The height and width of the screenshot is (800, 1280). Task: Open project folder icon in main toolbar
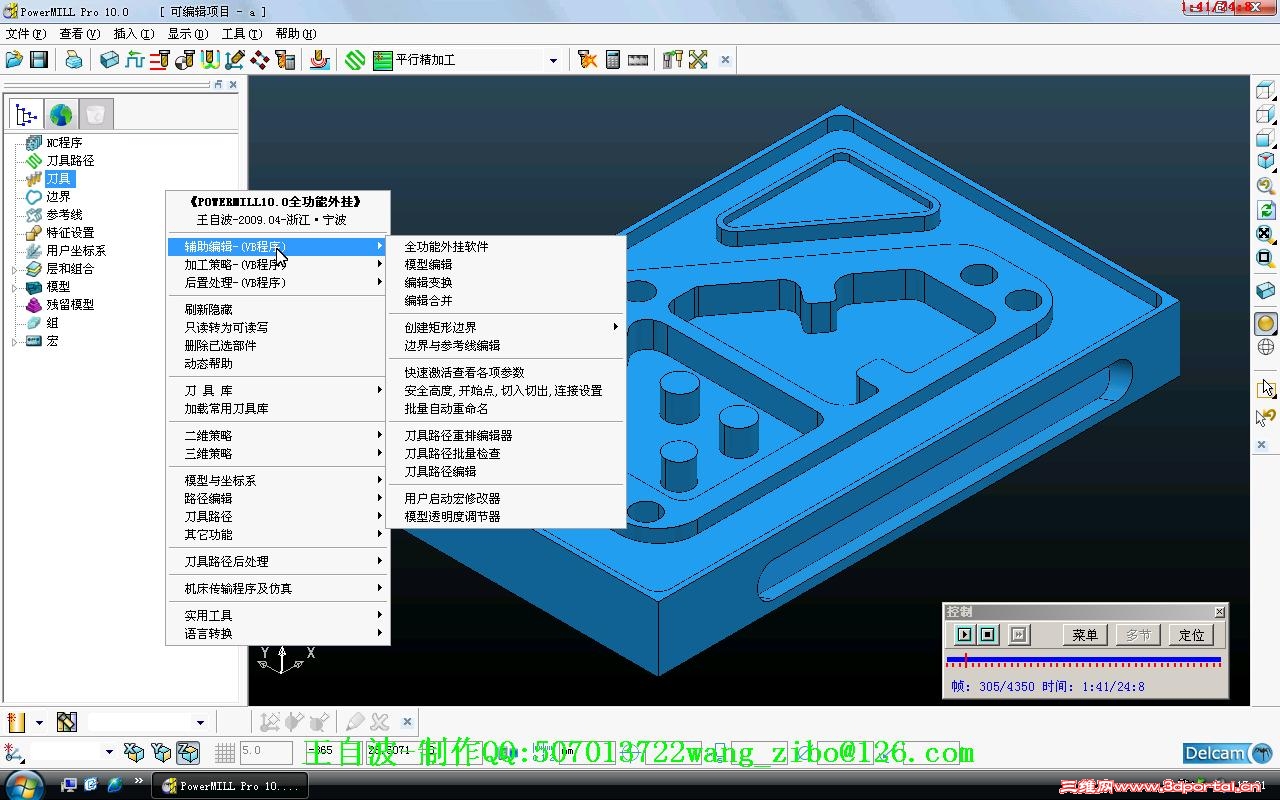(x=14, y=60)
